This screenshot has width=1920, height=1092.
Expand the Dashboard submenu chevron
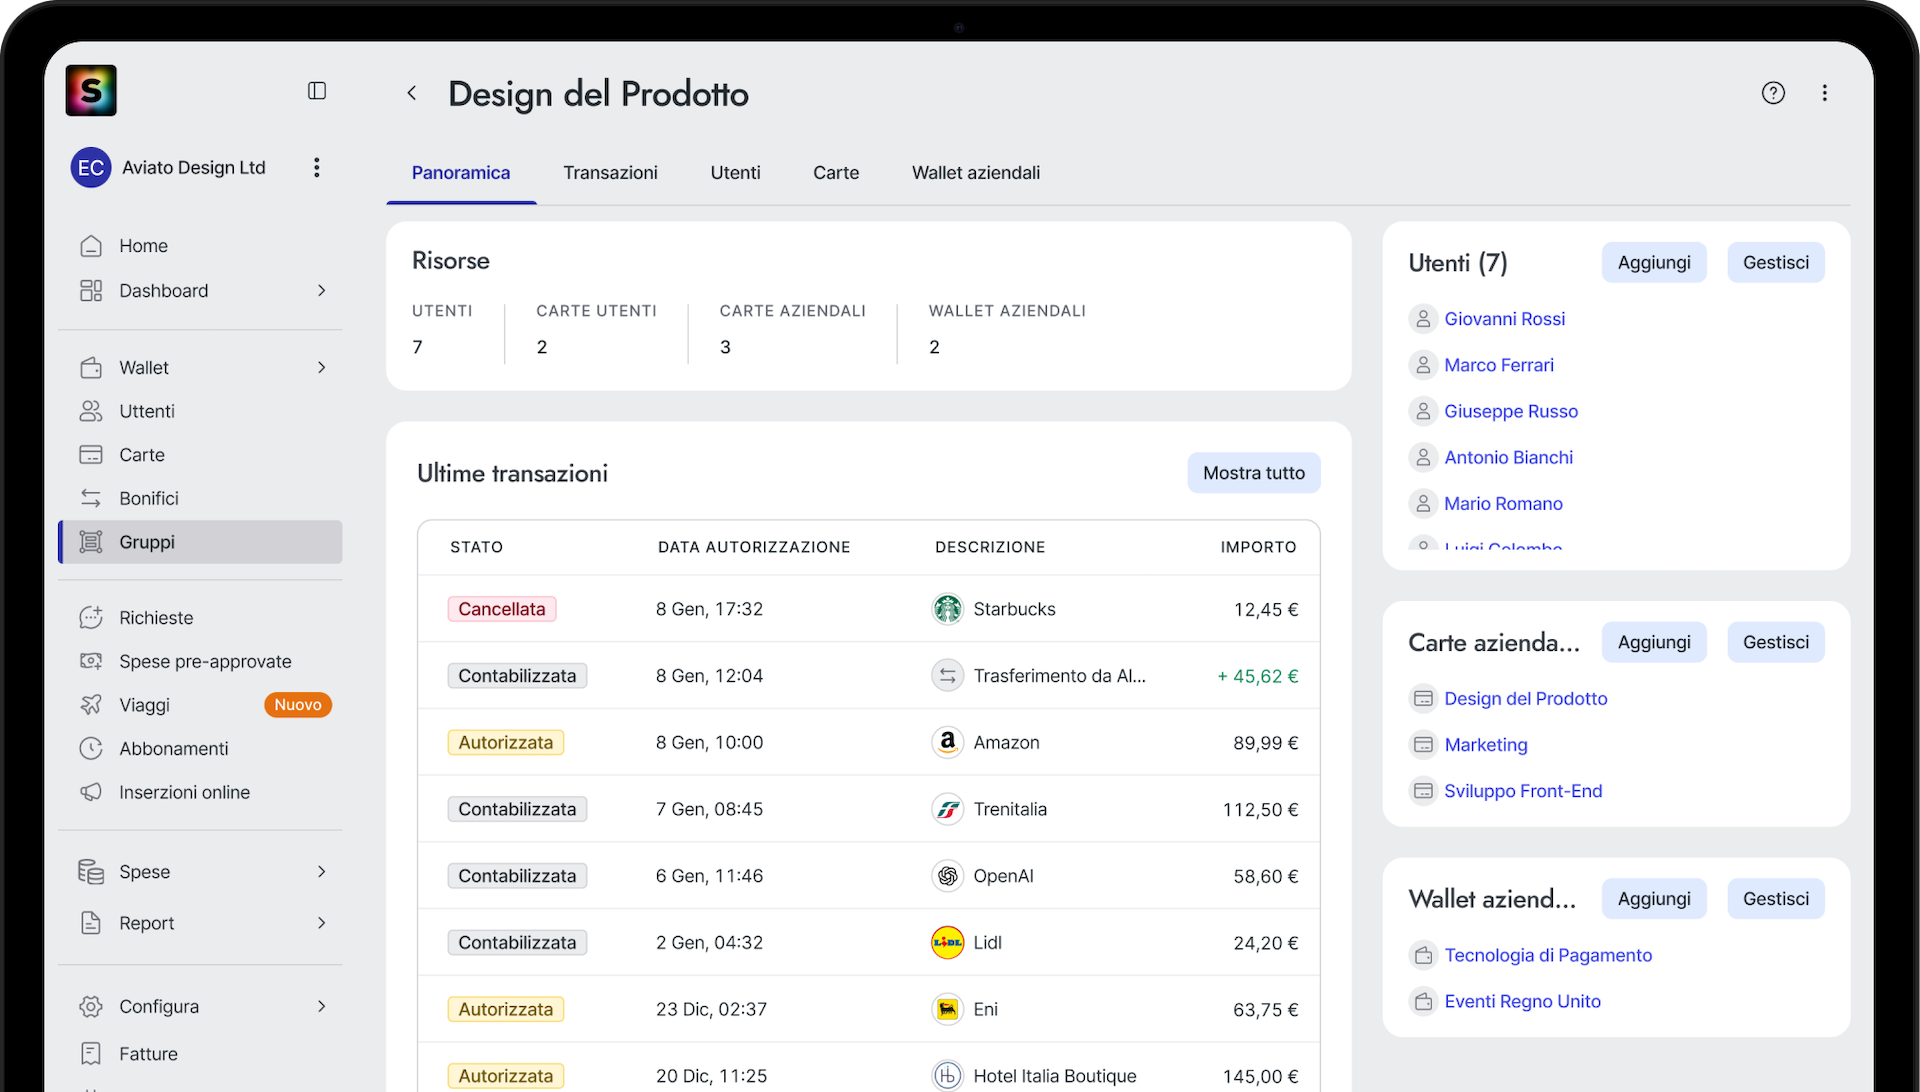[x=321, y=291]
